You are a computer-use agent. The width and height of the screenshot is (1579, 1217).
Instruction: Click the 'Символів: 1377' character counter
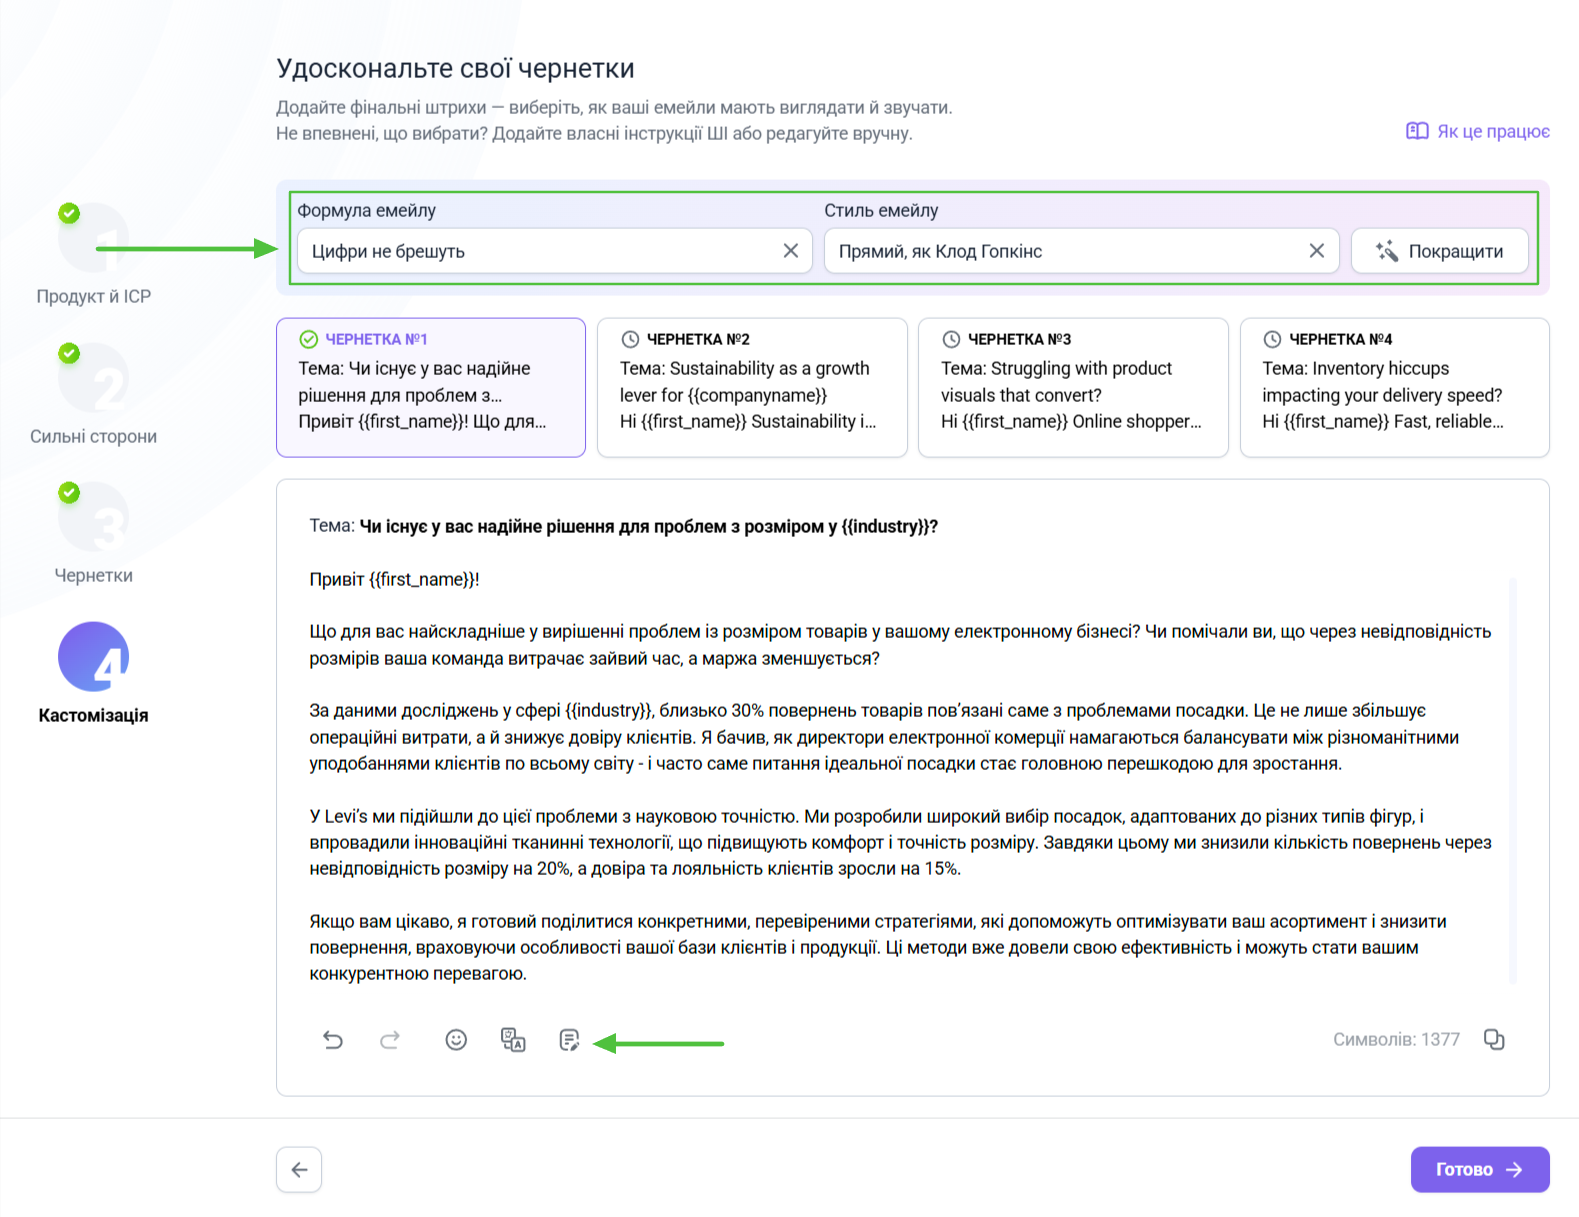1396,1040
